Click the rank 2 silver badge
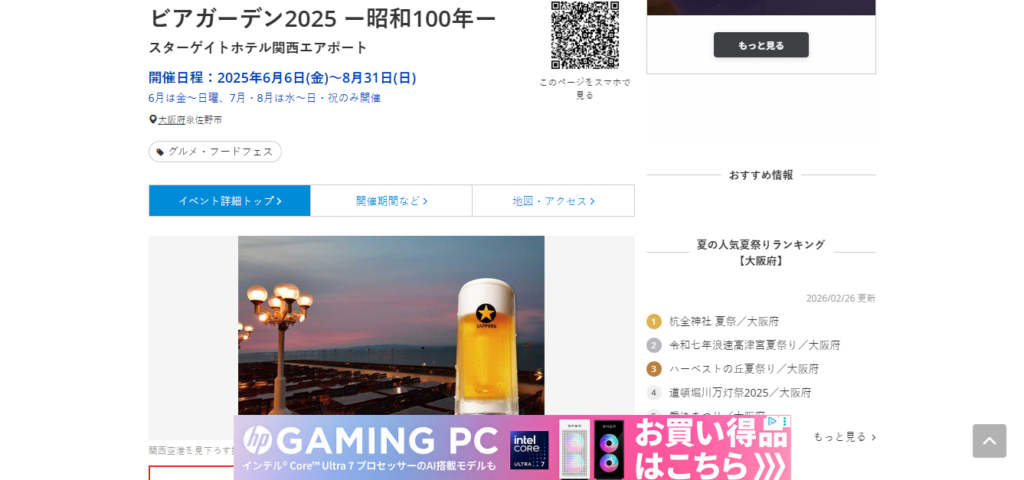Screen dimensions: 1024x480 (654, 345)
